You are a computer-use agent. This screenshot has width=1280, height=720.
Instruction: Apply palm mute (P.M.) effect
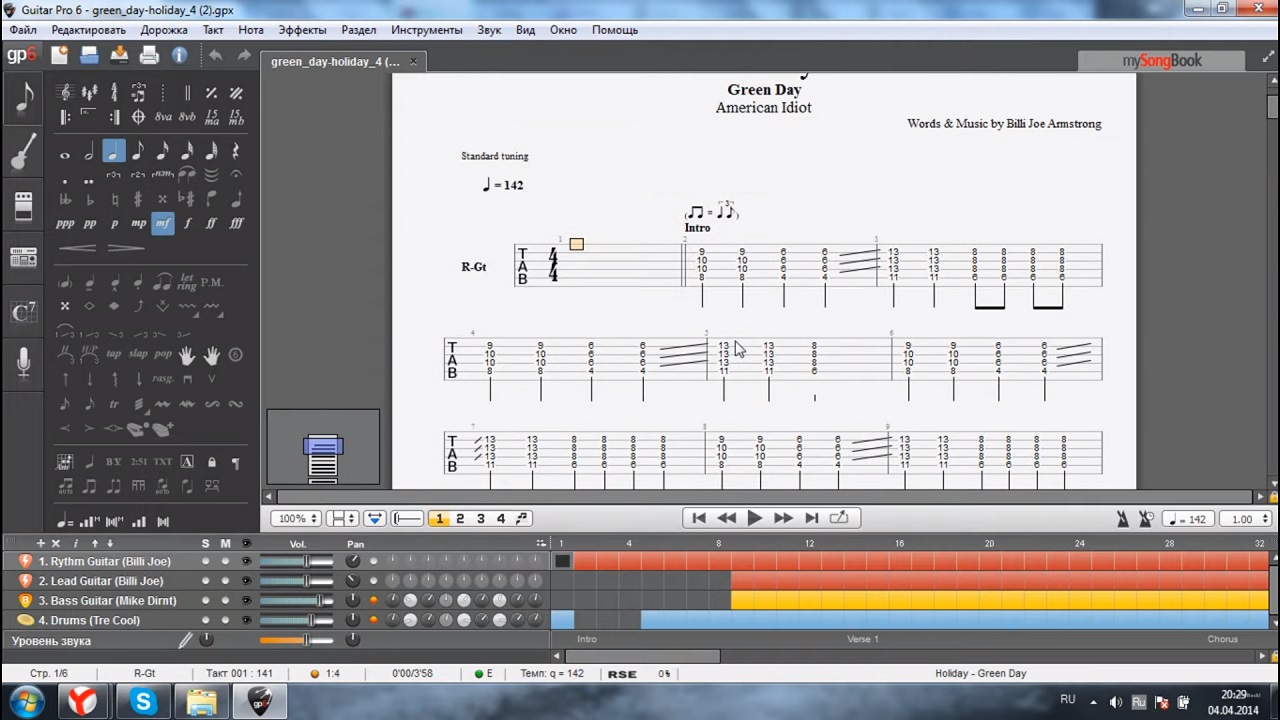(x=212, y=282)
